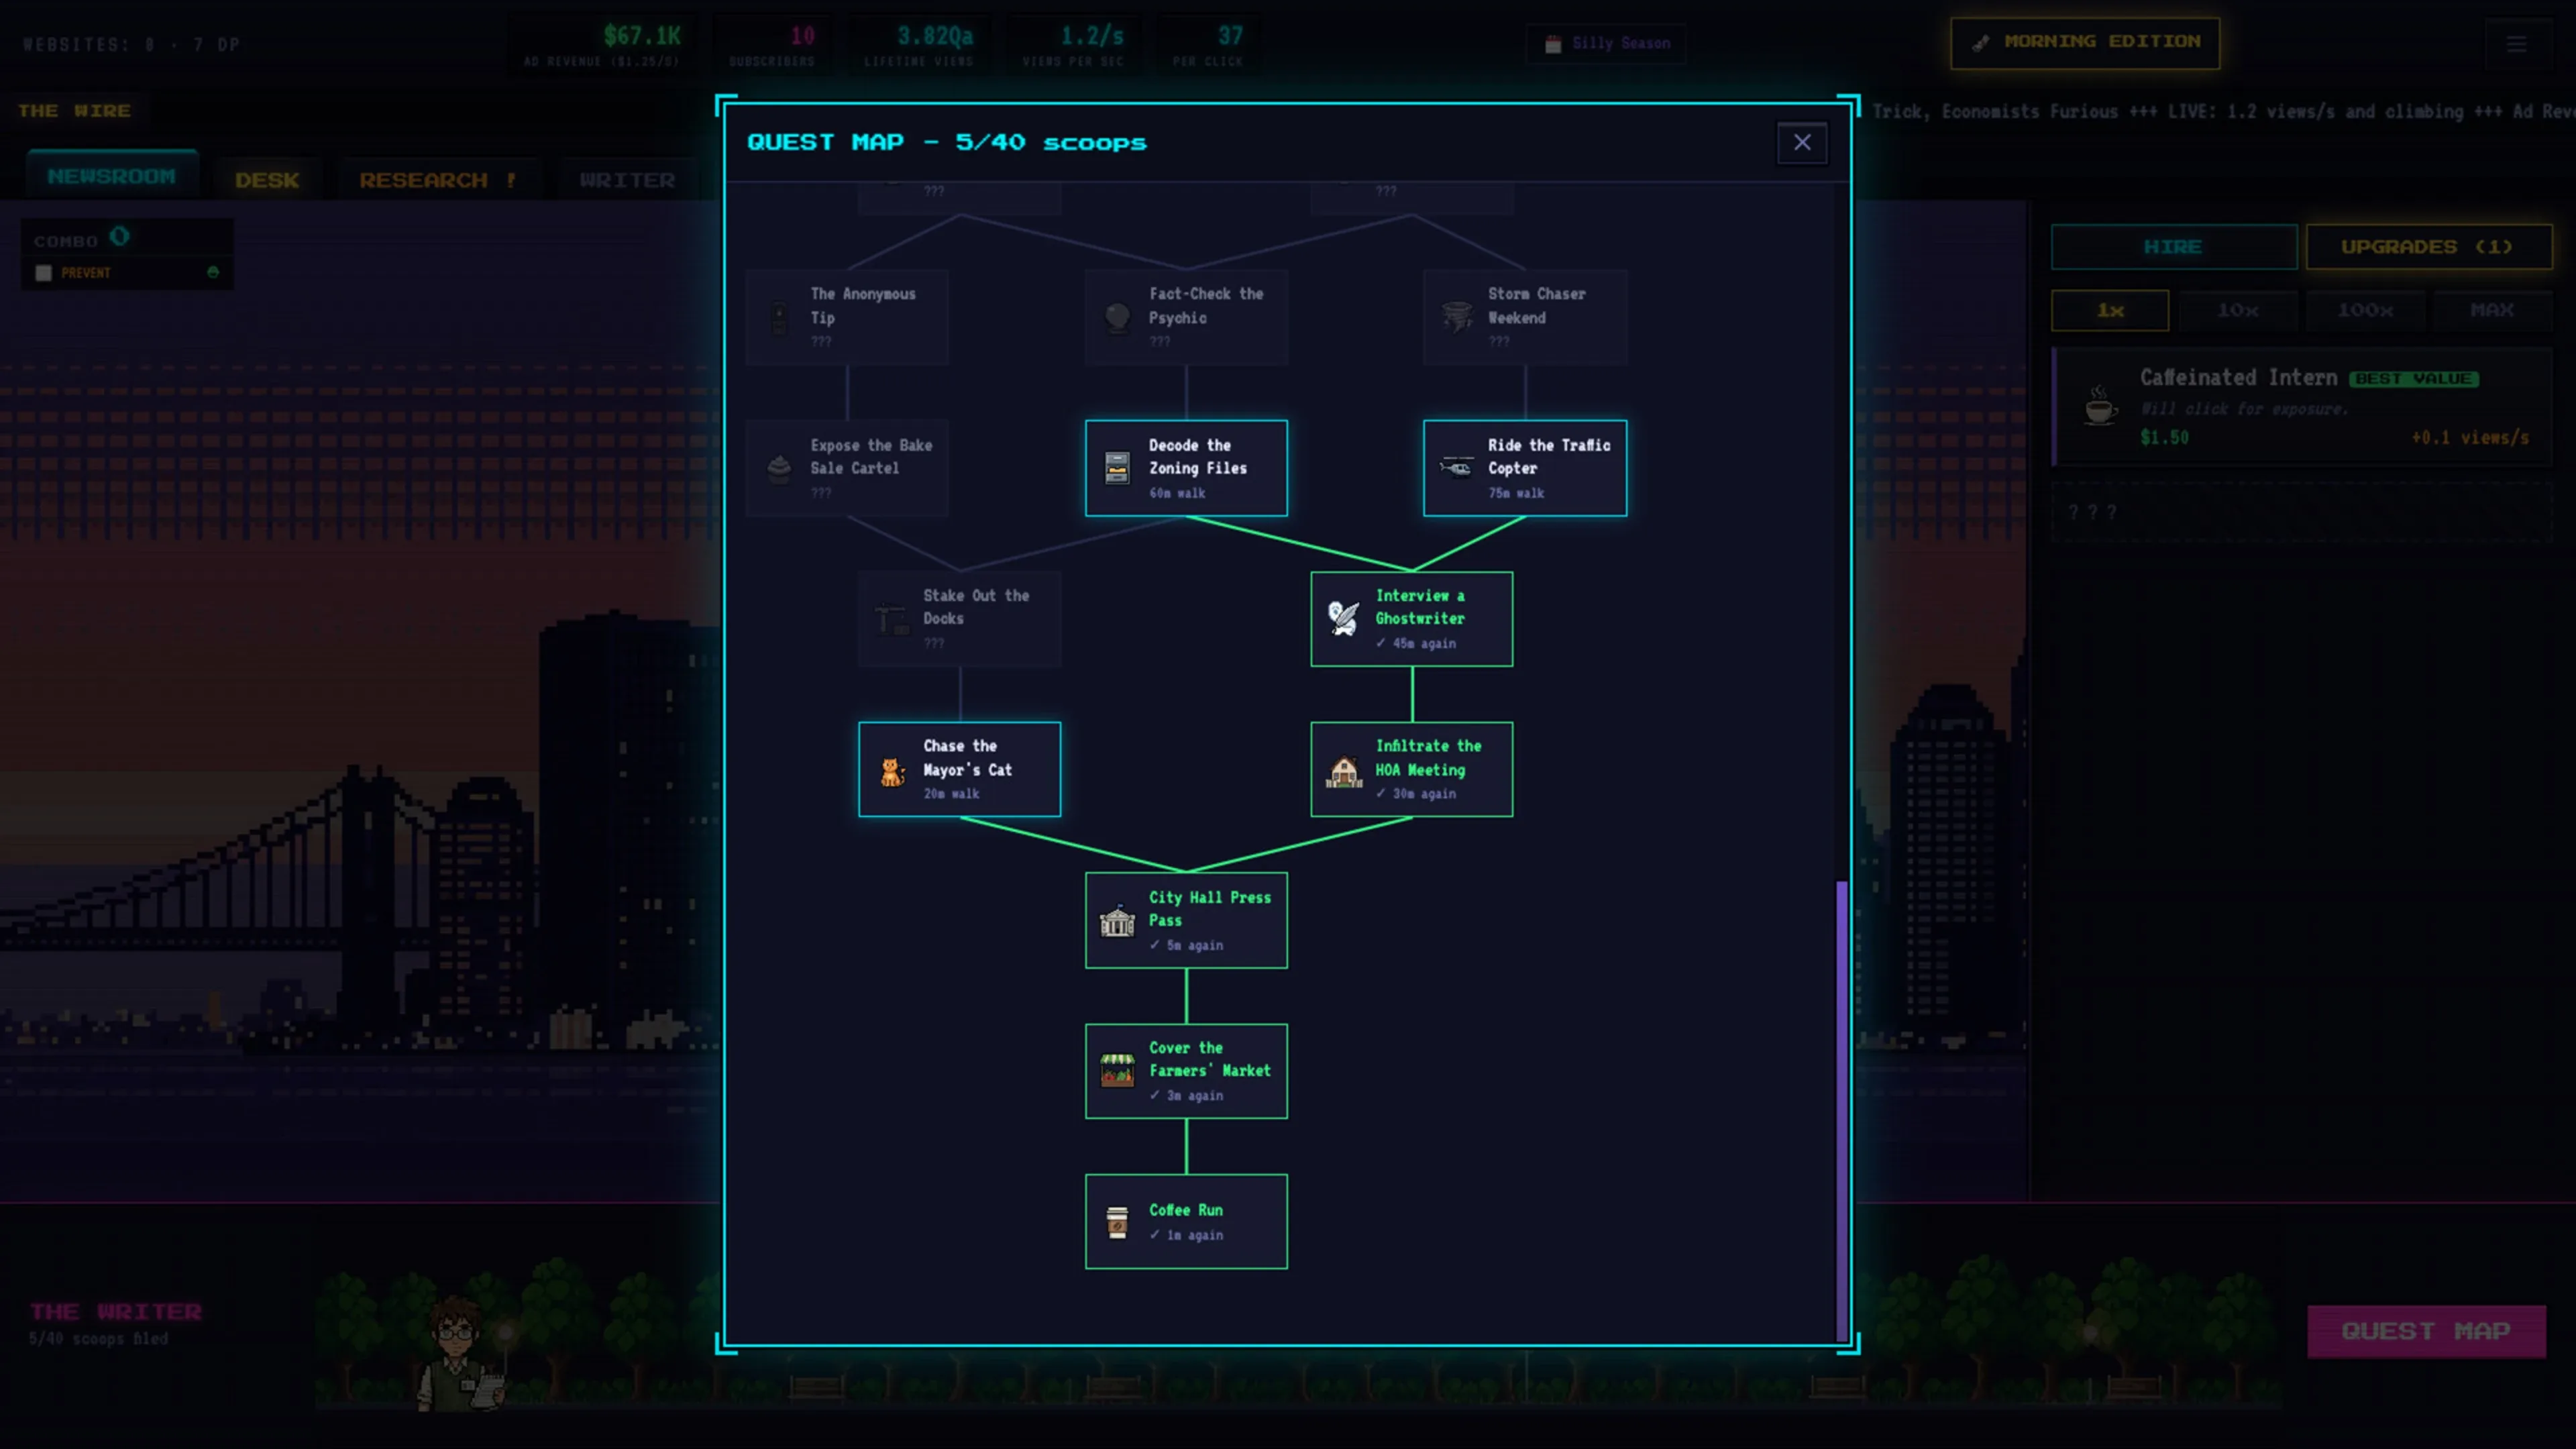The width and height of the screenshot is (2576, 1449).
Task: Click the writer character sprite in the park
Action: pyautogui.click(x=460, y=1352)
